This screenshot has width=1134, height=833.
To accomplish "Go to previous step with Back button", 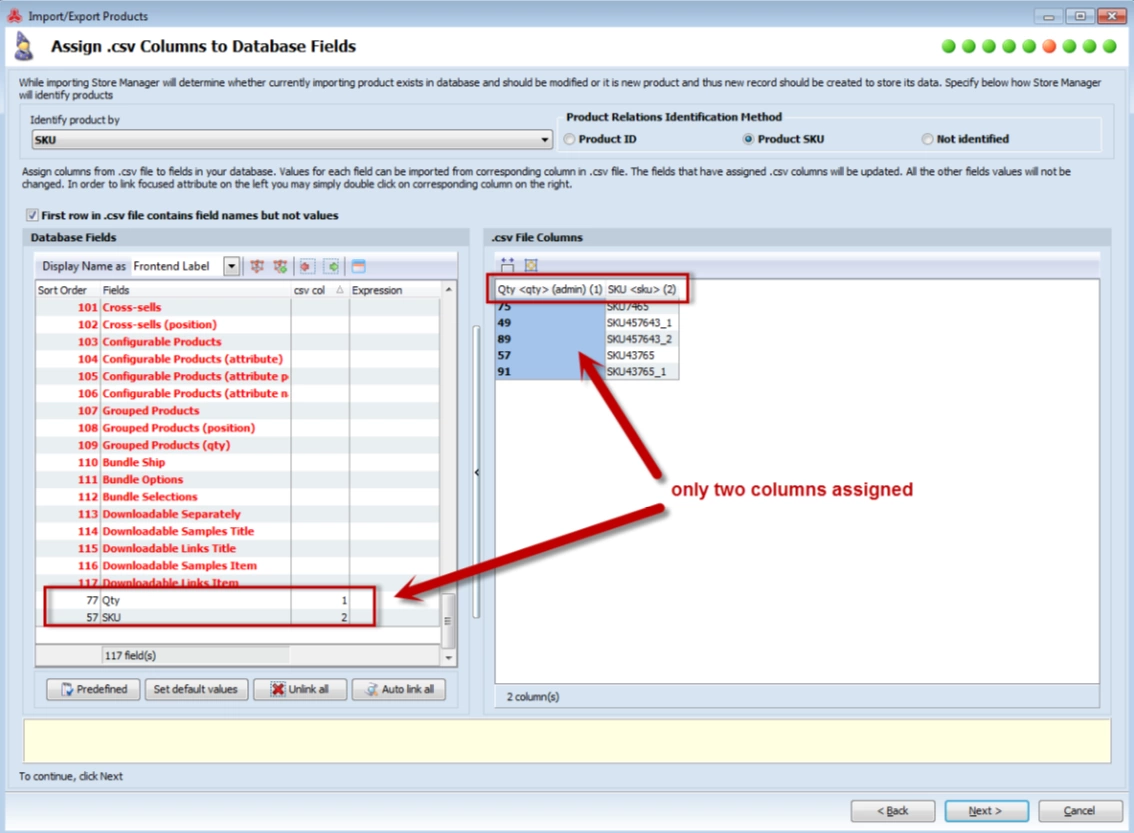I will 892,811.
